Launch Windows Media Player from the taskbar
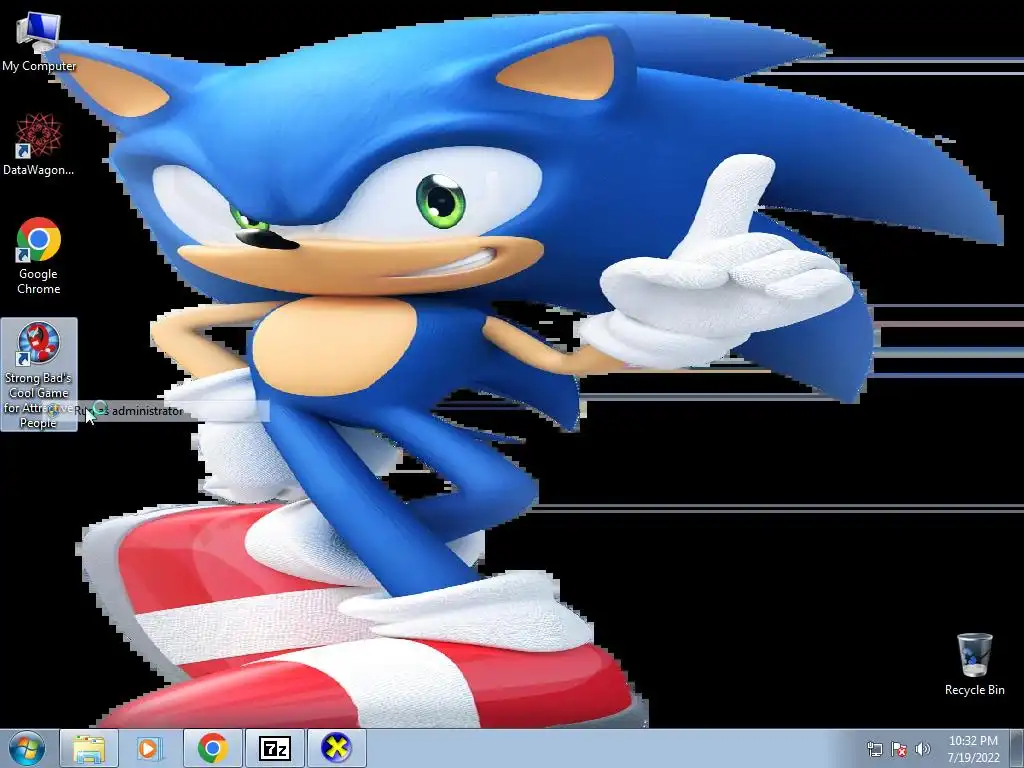Image resolution: width=1024 pixels, height=768 pixels. [x=150, y=749]
